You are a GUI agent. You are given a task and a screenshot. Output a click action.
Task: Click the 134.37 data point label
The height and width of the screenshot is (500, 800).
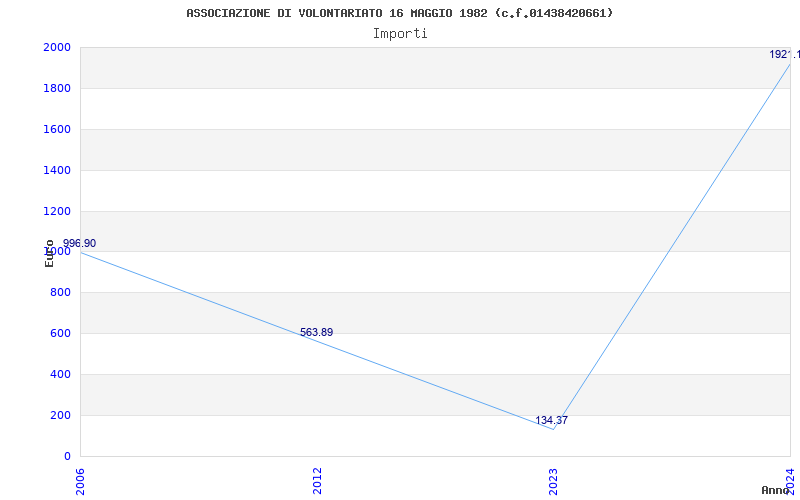[552, 420]
